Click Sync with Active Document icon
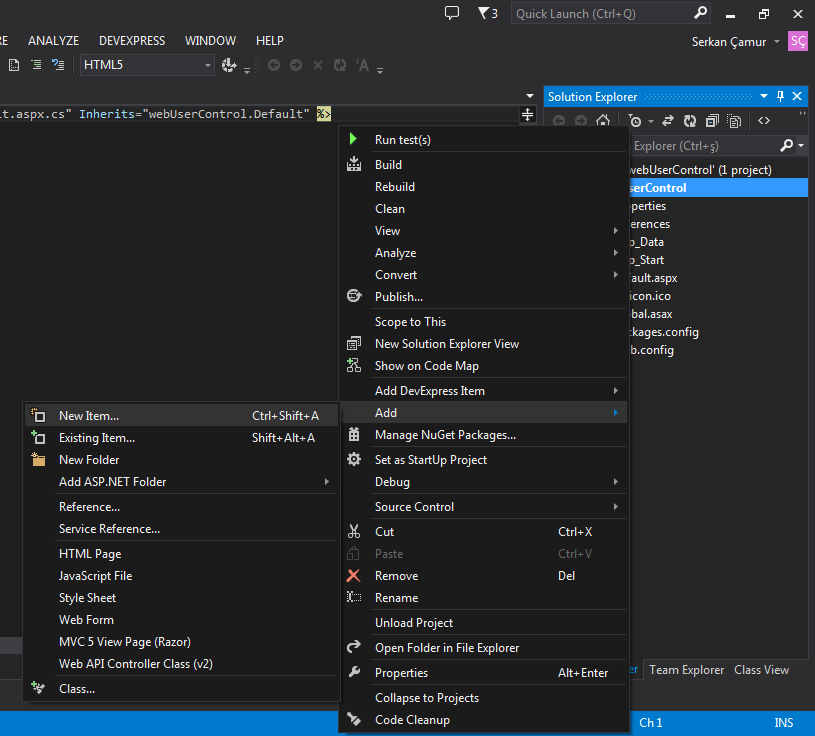 pyautogui.click(x=668, y=121)
